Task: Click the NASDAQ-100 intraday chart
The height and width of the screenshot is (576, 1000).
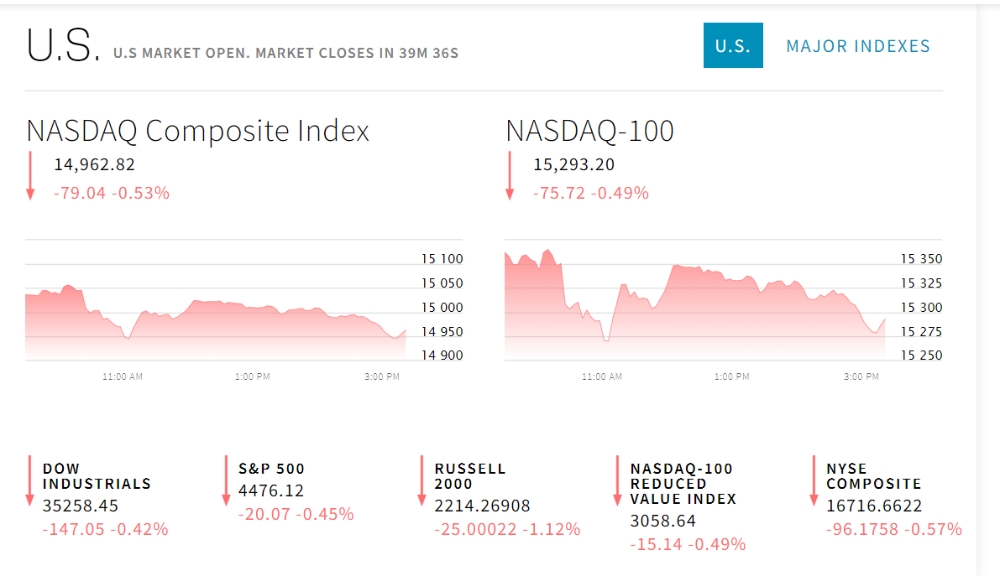Action: [x=695, y=300]
